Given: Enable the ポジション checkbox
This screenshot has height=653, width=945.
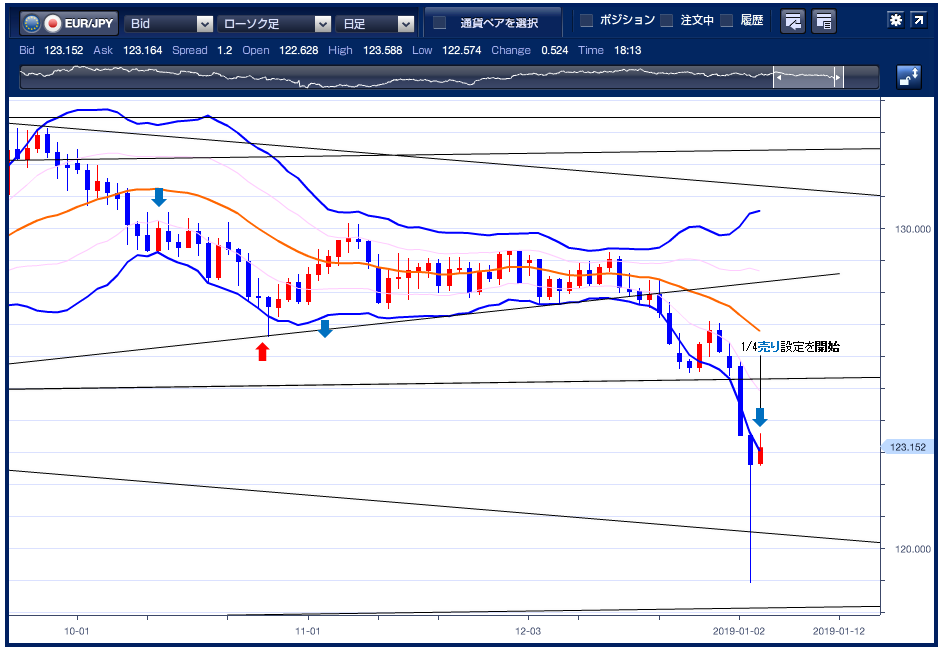Looking at the screenshot, I should (586, 21).
